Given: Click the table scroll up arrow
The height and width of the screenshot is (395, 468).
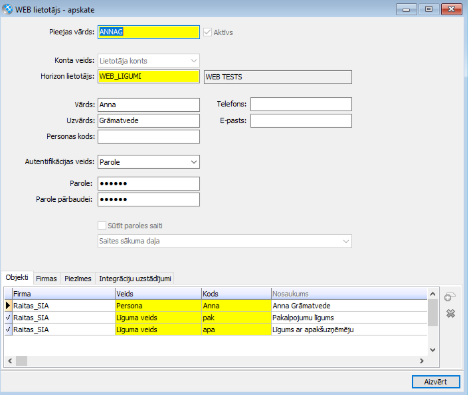Looking at the screenshot, I should pyautogui.click(x=433, y=294).
